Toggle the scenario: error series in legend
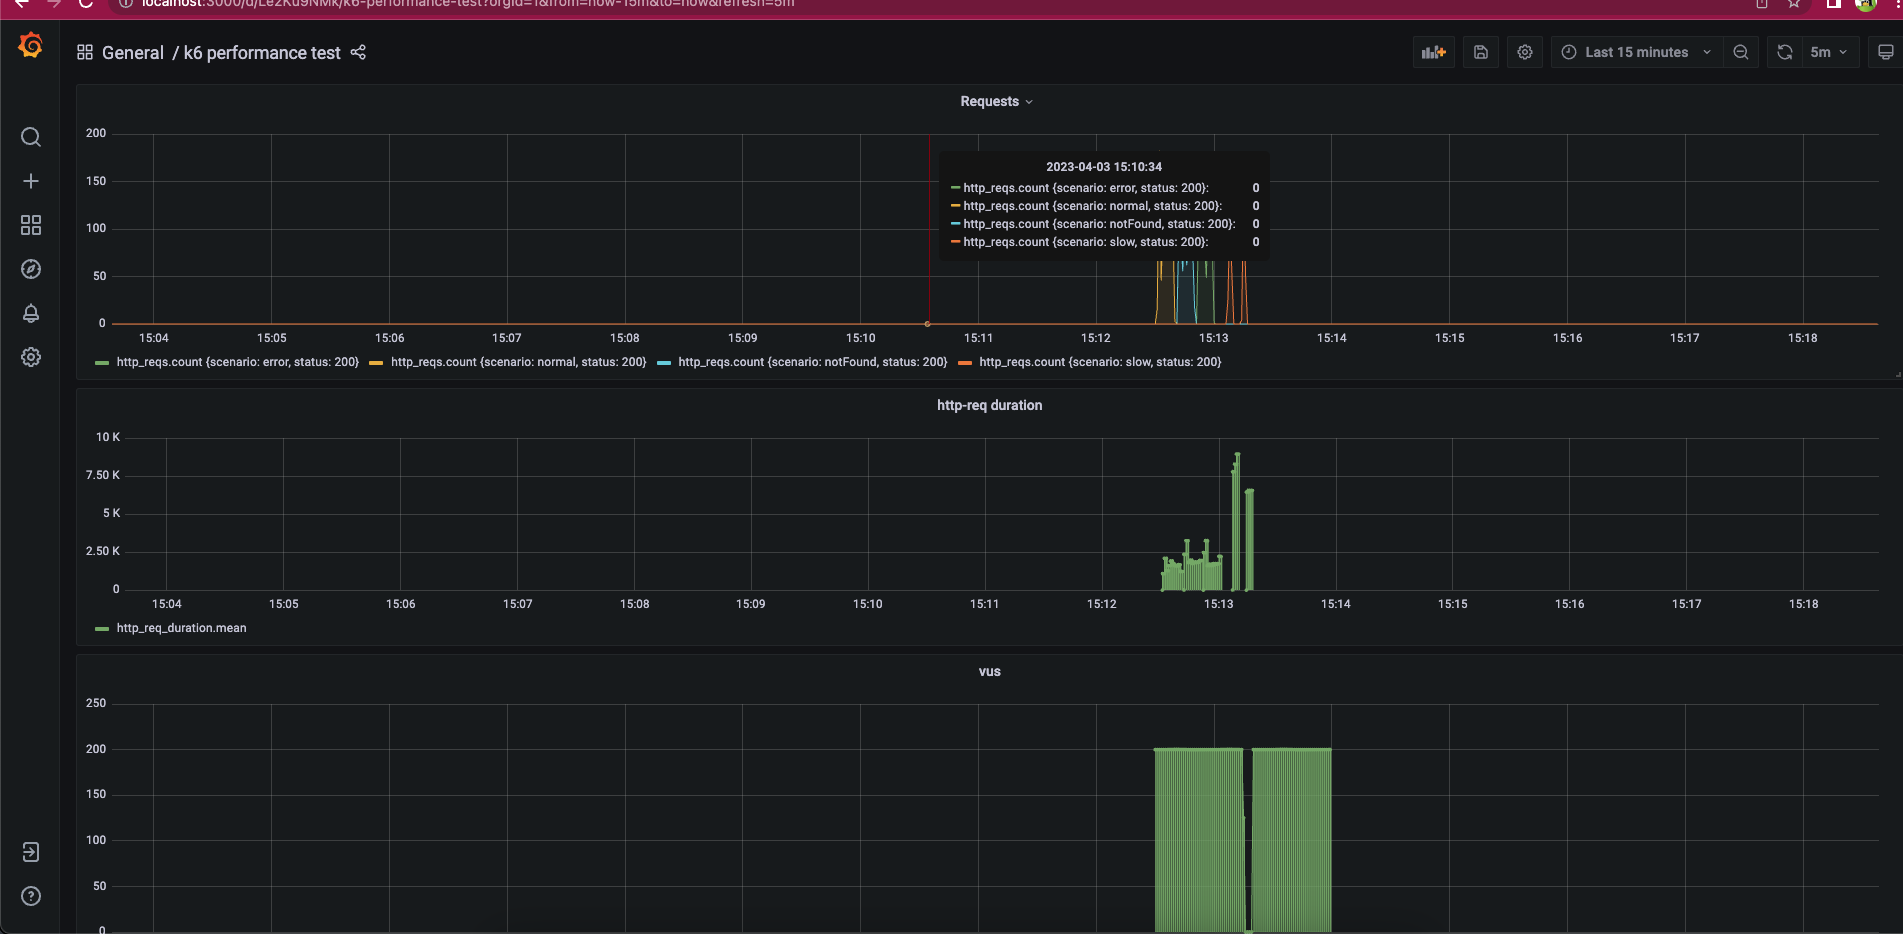This screenshot has width=1903, height=934. click(236, 362)
